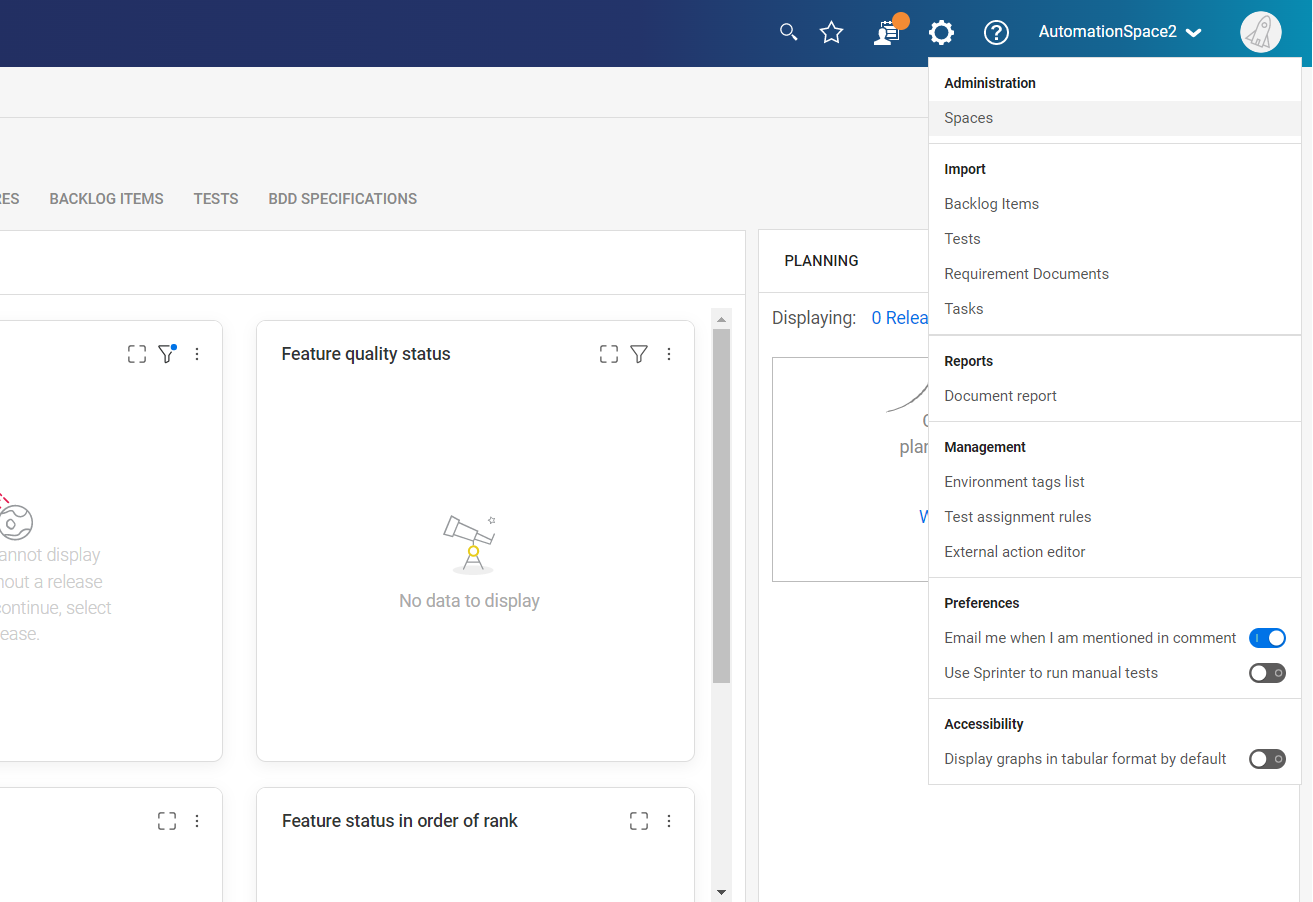
Task: Choose Document report from the Reports section
Action: [x=1000, y=396]
